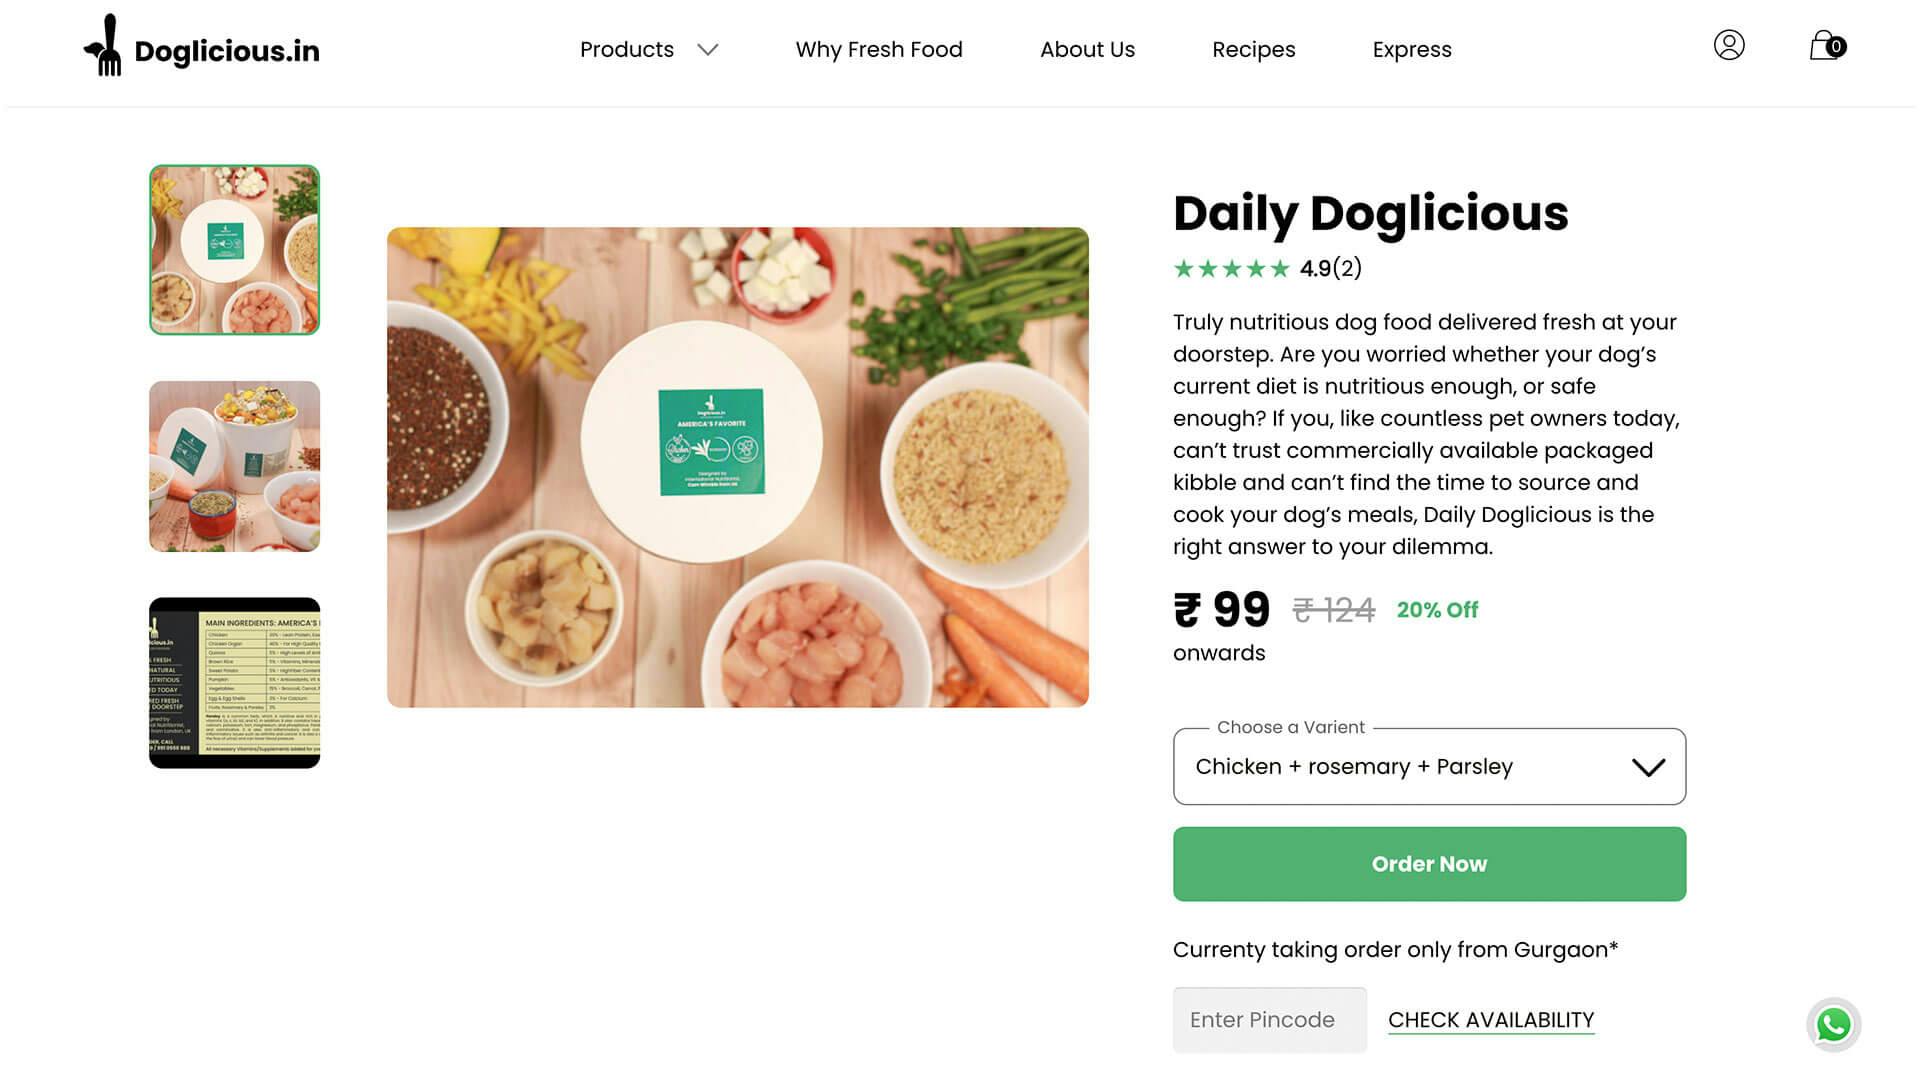Click the Doglicious fork logo
Screen dimensions: 1920x1080
107,44
